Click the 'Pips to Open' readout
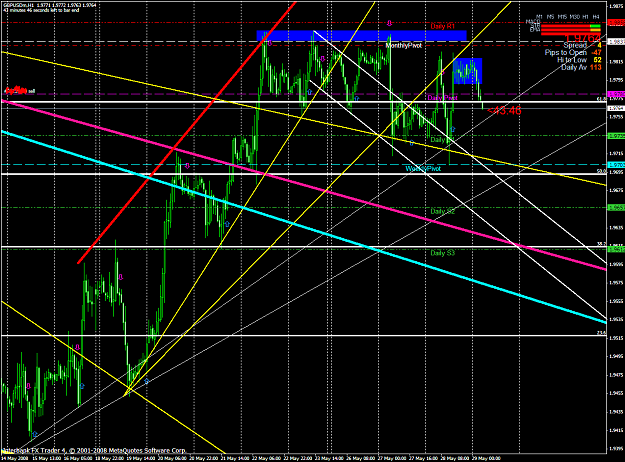The image size is (625, 462). [573, 53]
